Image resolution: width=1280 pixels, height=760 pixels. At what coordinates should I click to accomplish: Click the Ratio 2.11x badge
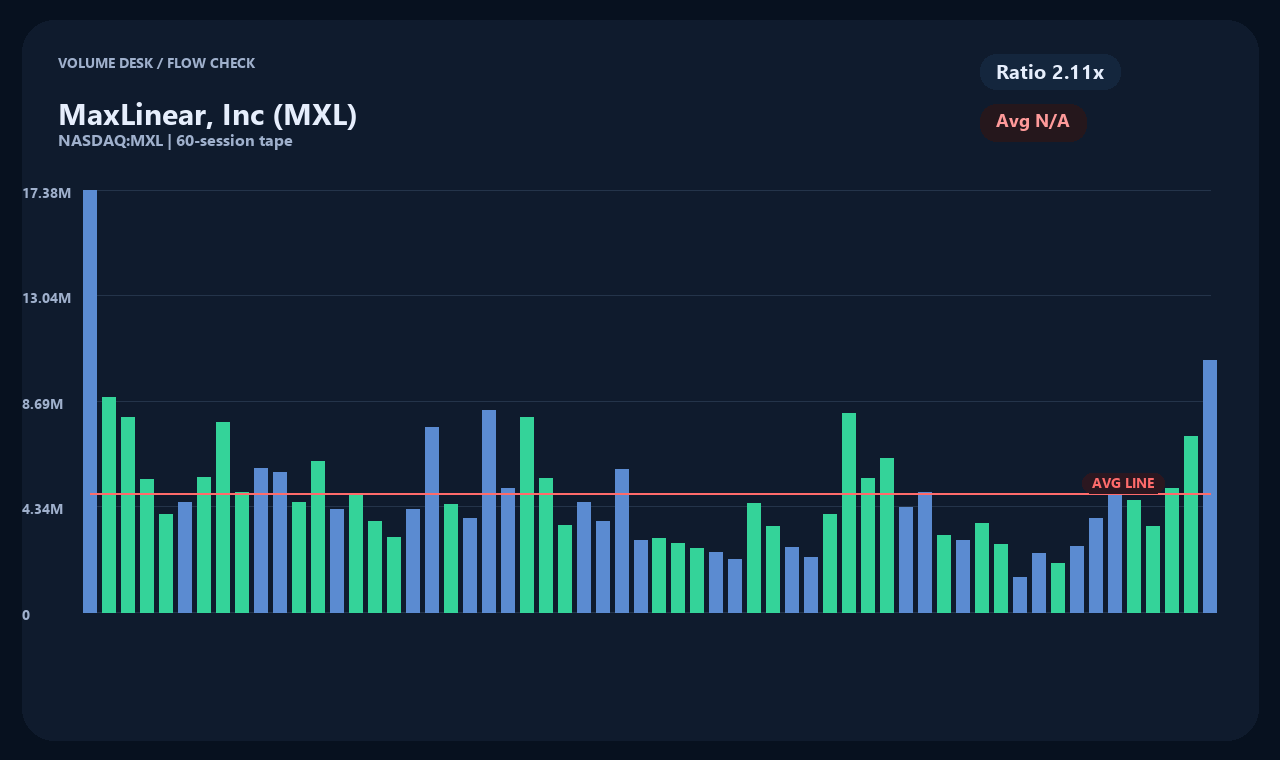(1050, 72)
